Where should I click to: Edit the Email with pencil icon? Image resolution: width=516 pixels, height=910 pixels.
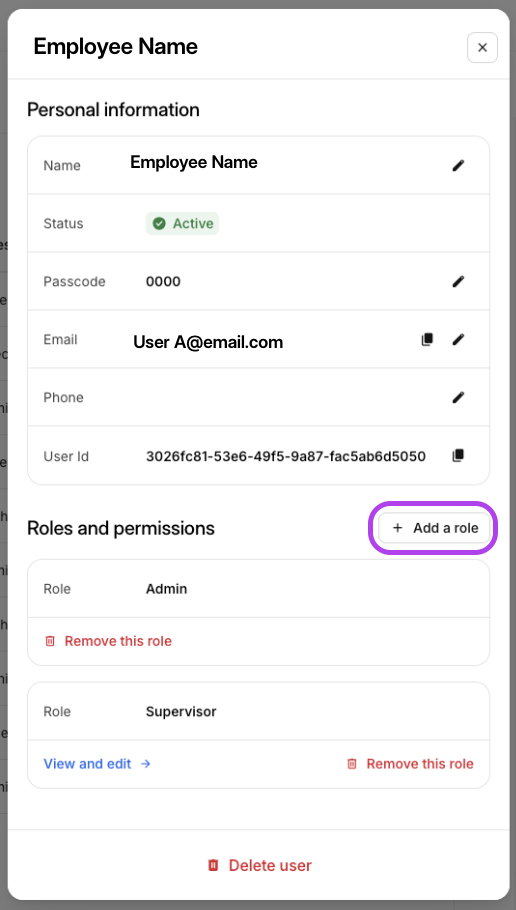point(458,340)
